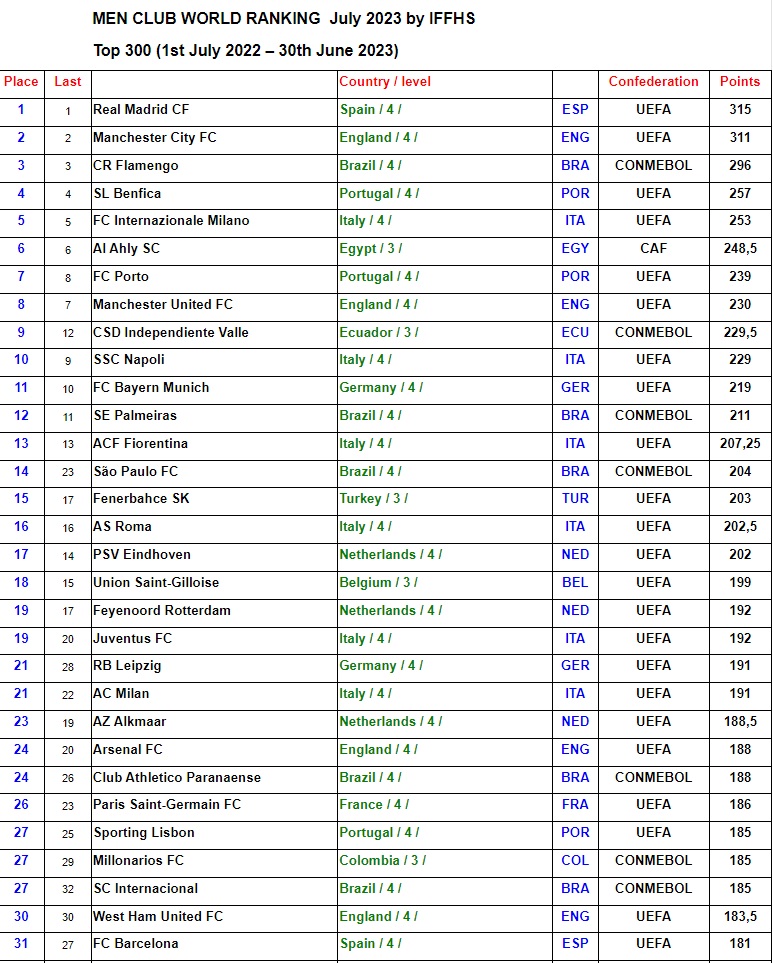Select the 'Manchester United FC' row name

click(x=163, y=305)
